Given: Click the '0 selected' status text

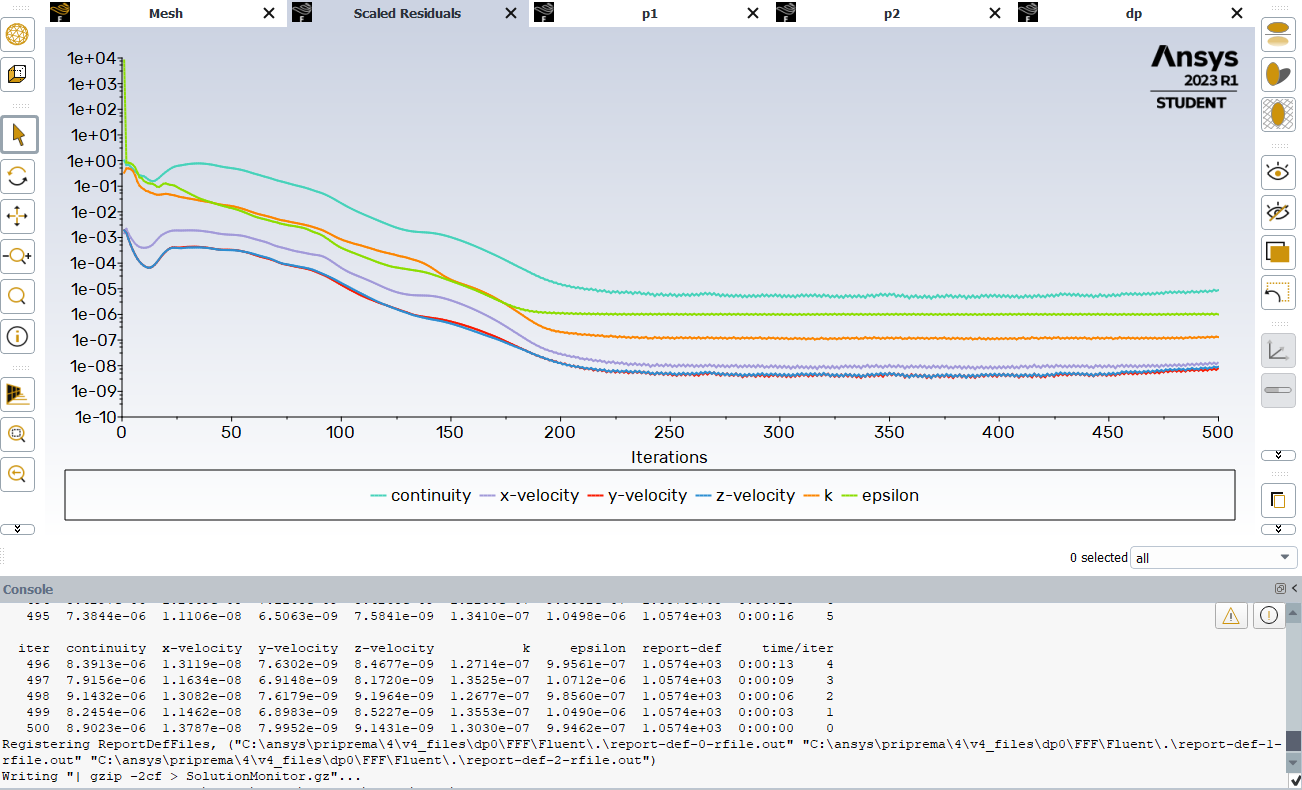Looking at the screenshot, I should click(x=1098, y=558).
